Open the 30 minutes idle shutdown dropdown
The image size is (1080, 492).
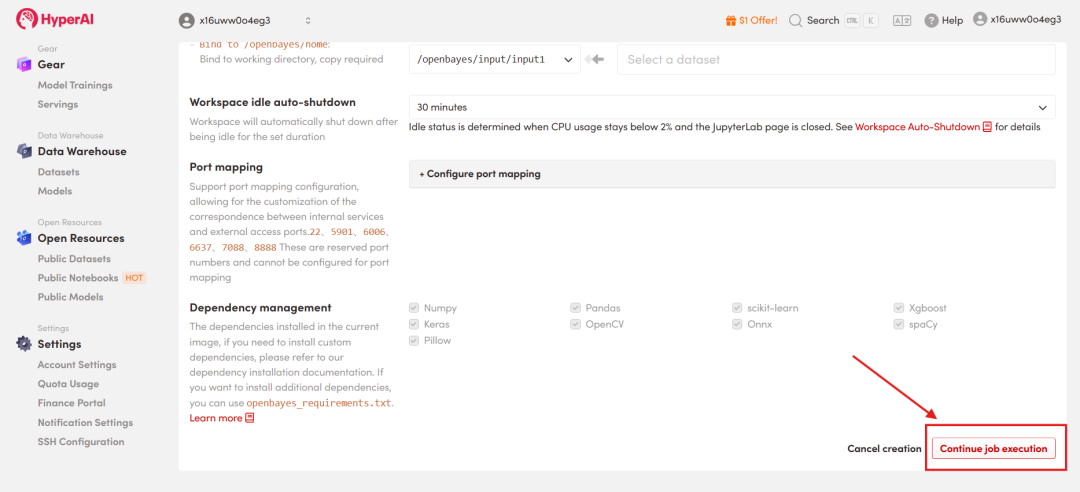click(x=731, y=107)
